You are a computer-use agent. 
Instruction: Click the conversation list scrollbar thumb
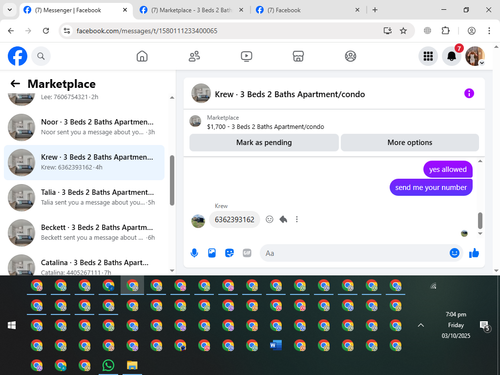tap(172, 180)
